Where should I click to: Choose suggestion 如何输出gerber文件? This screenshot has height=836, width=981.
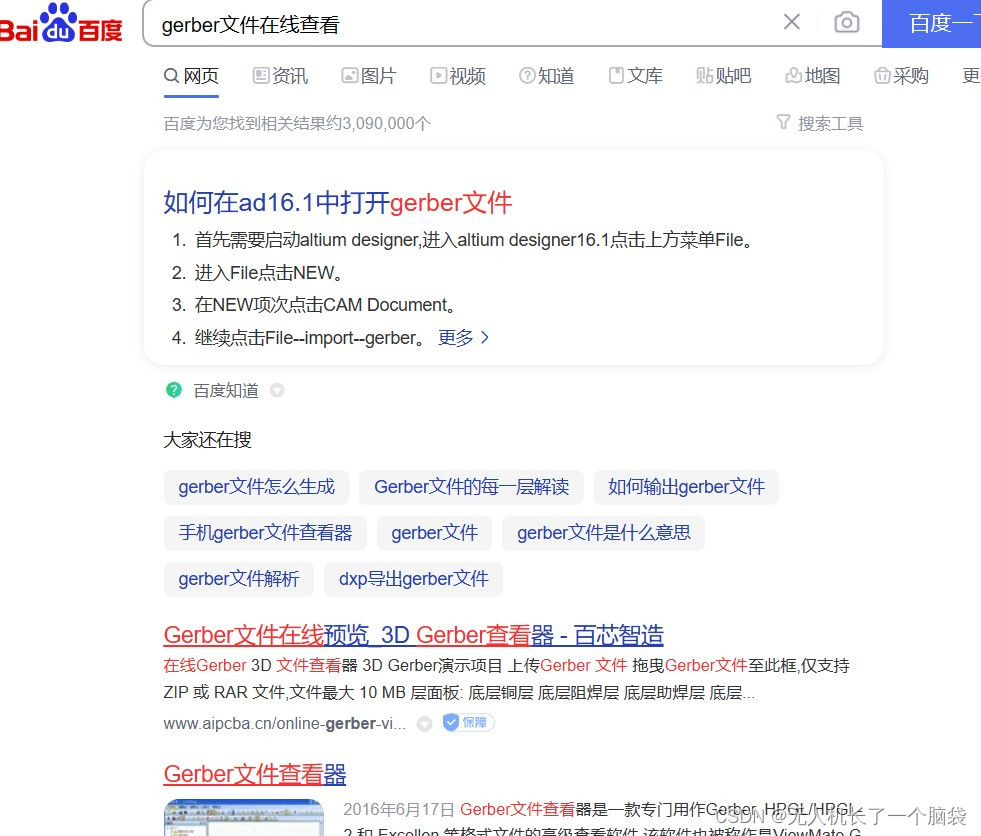point(686,487)
